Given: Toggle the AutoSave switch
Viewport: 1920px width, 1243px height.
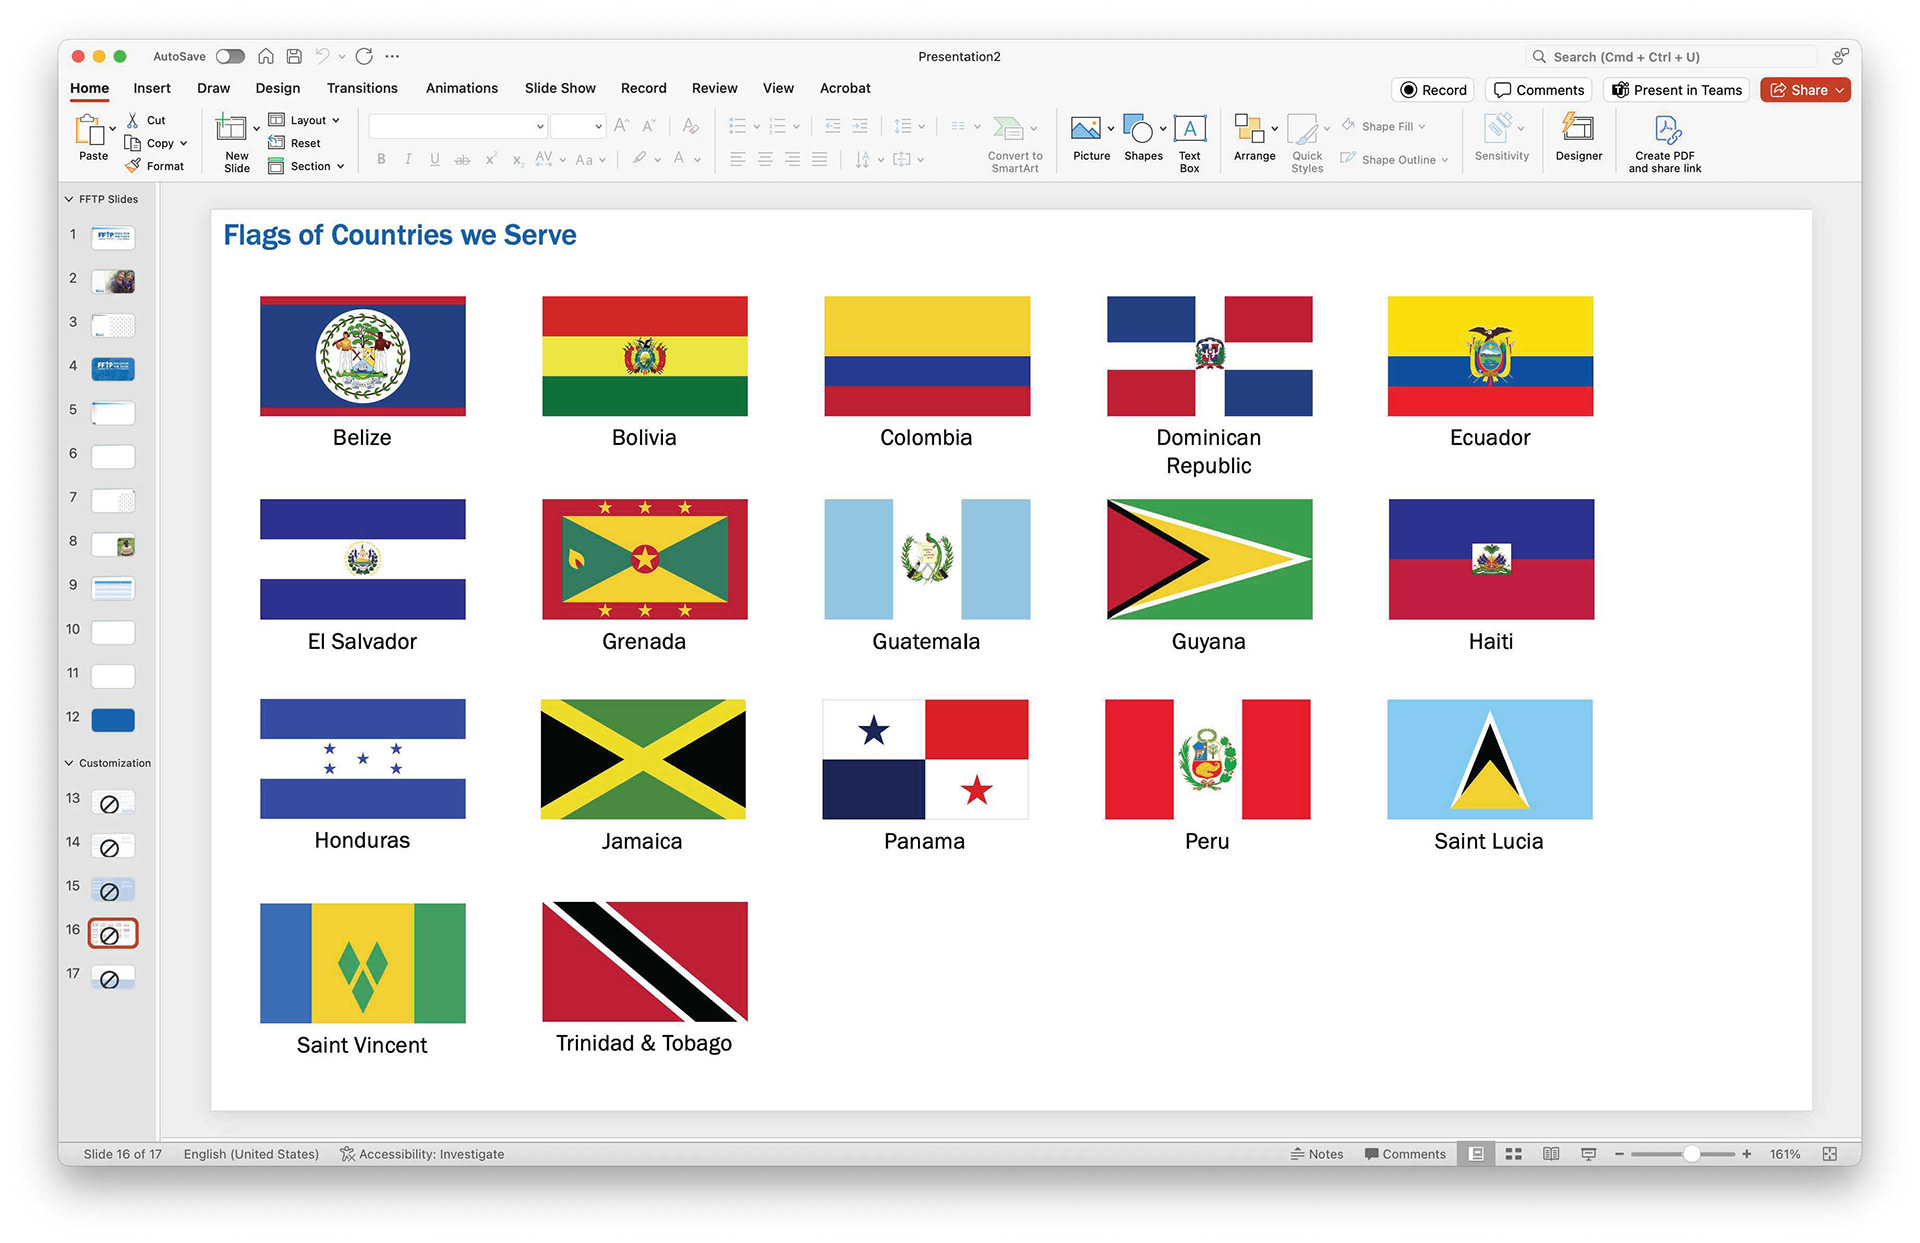Looking at the screenshot, I should 230,56.
